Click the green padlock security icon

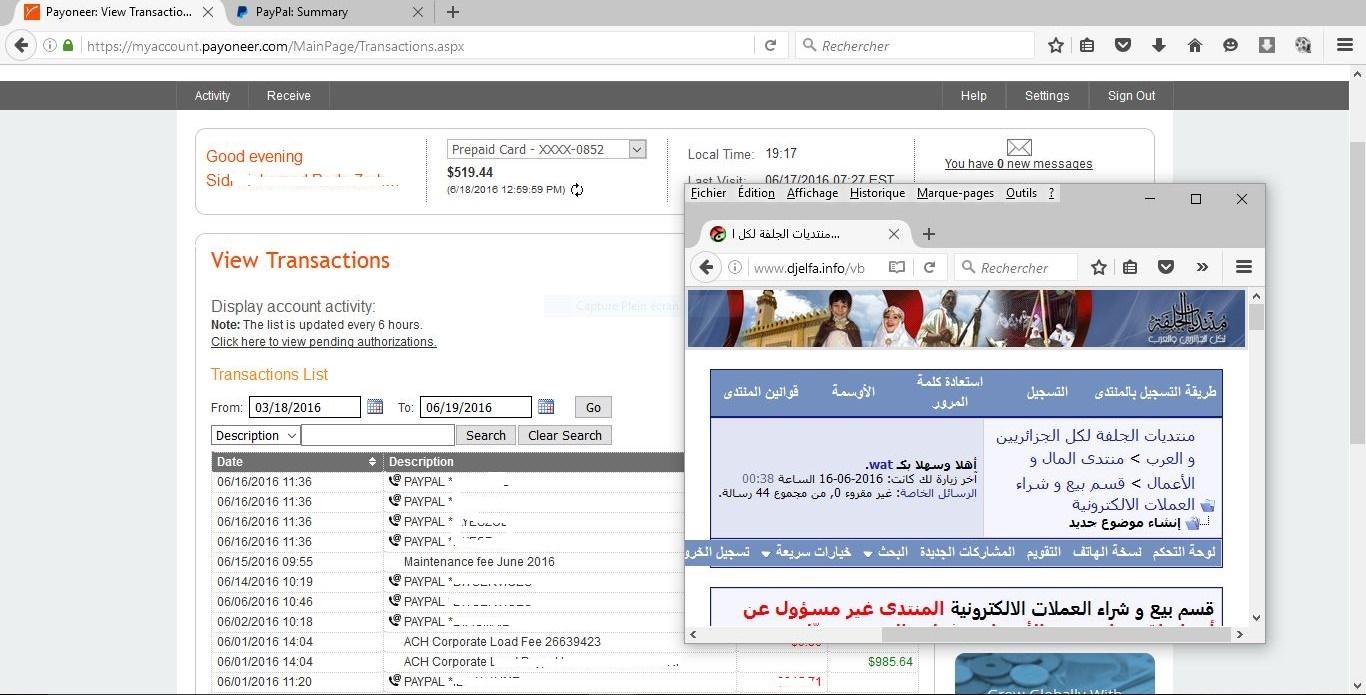pos(68,46)
